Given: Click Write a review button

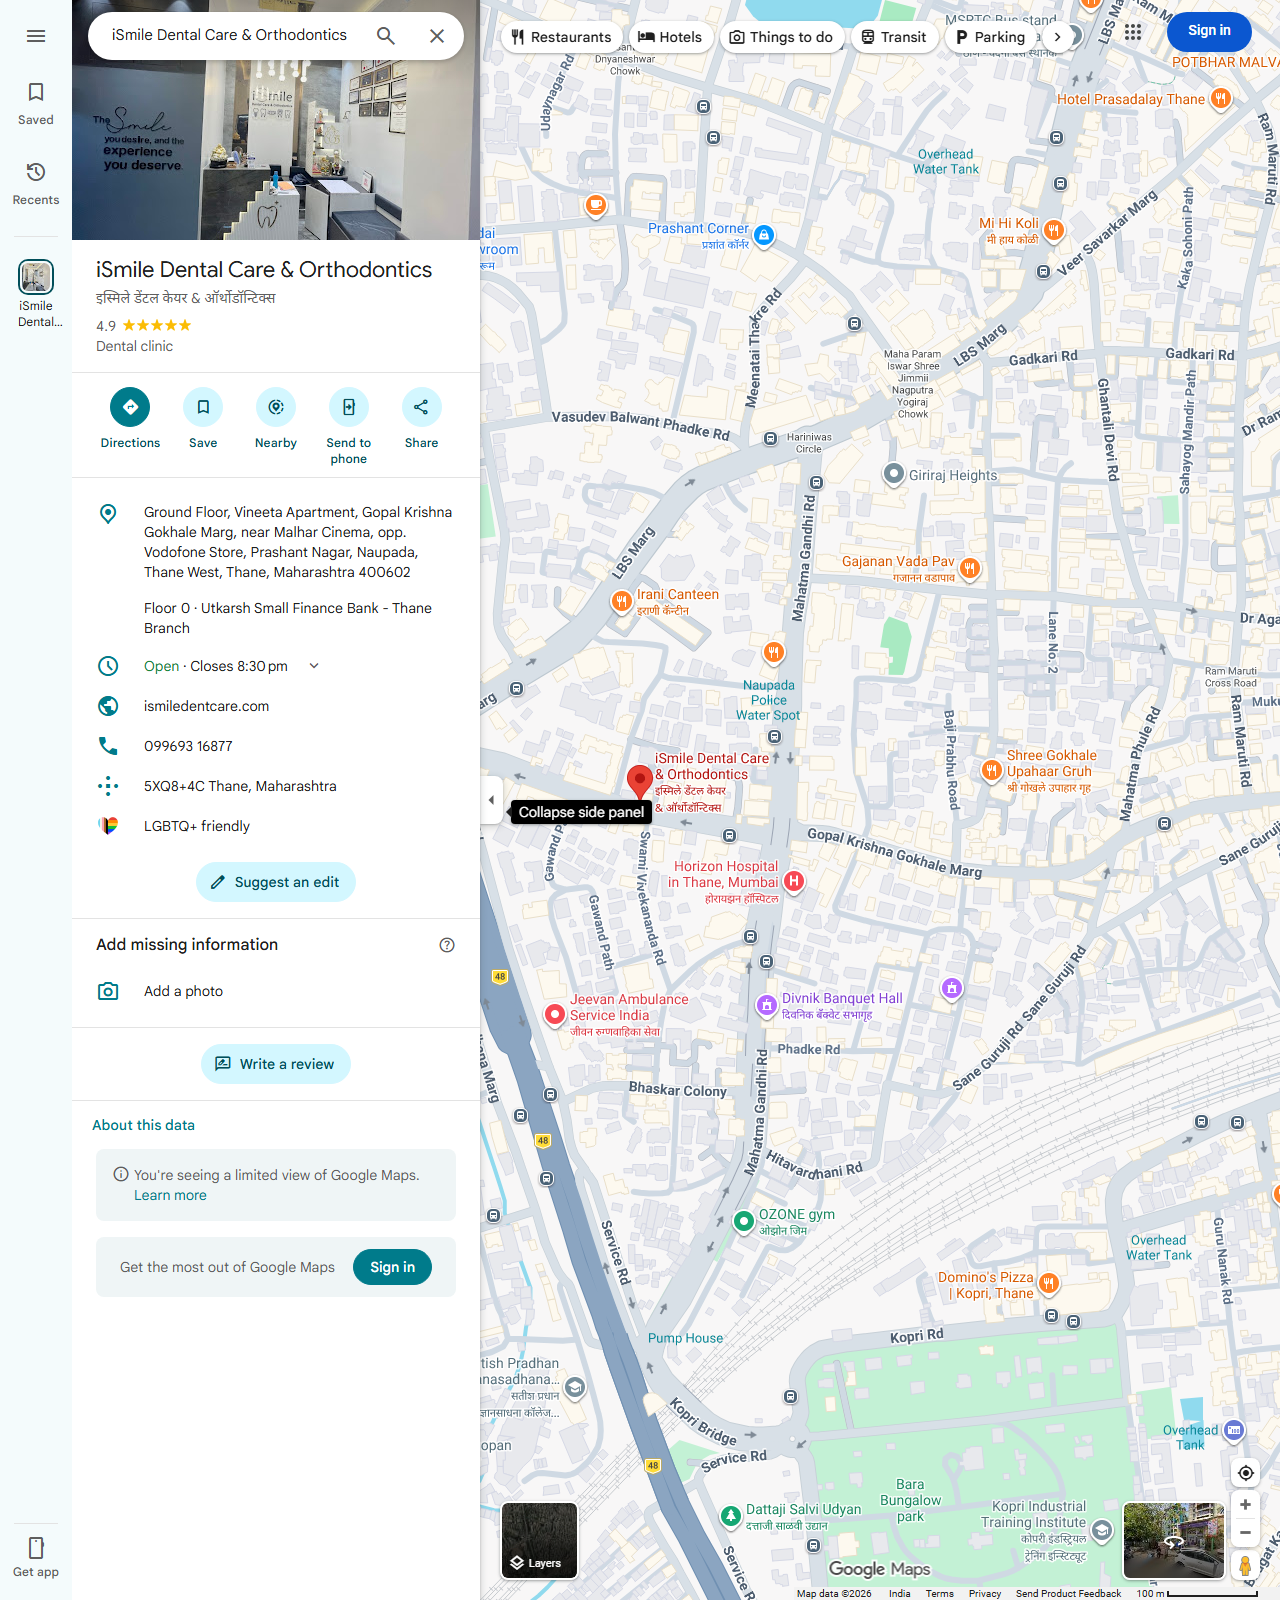Looking at the screenshot, I should point(276,1064).
